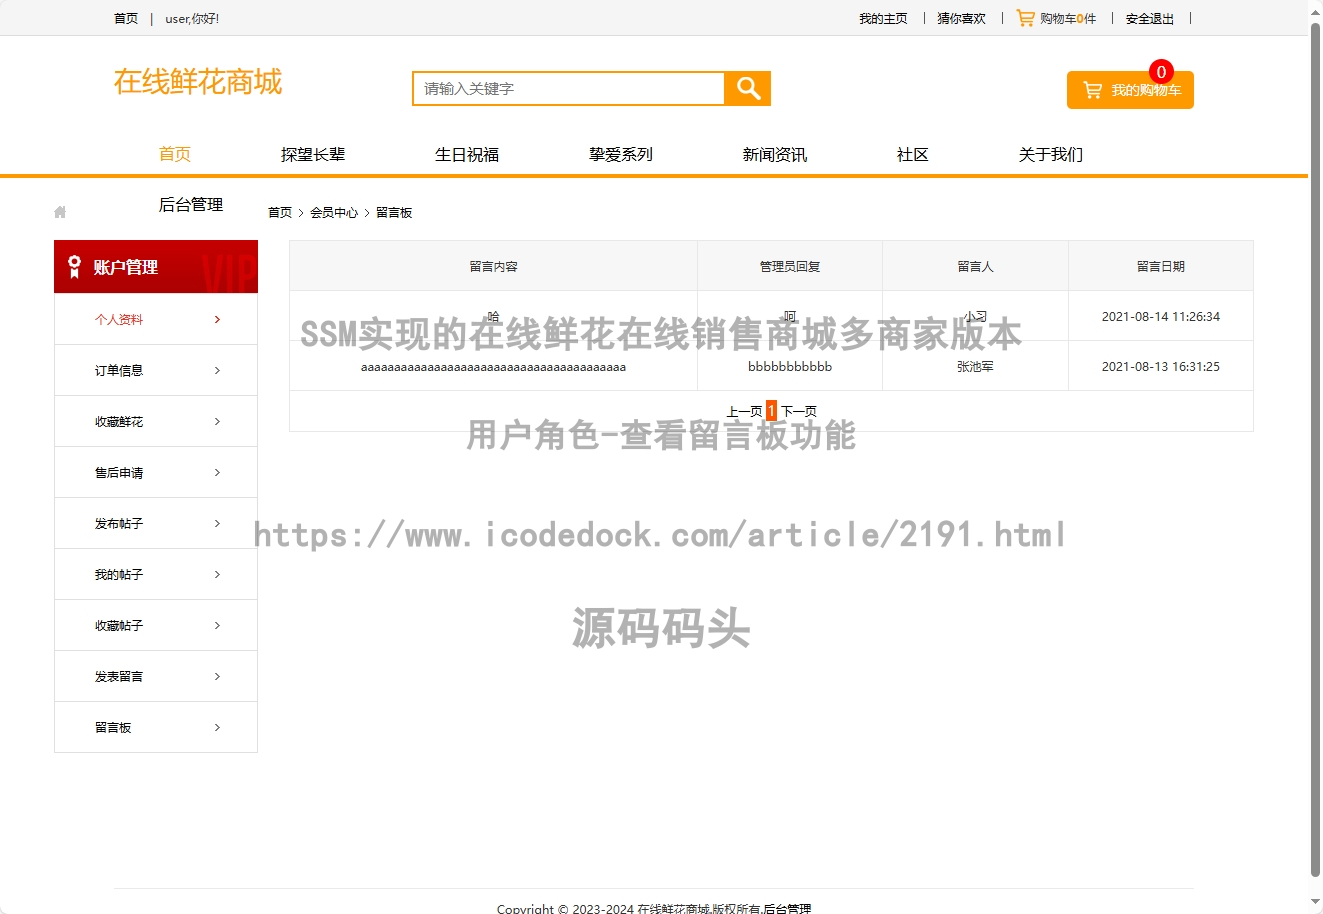This screenshot has width=1323, height=914.
Task: Click the bbbbbbbbbbb reply cell
Action: tap(790, 367)
